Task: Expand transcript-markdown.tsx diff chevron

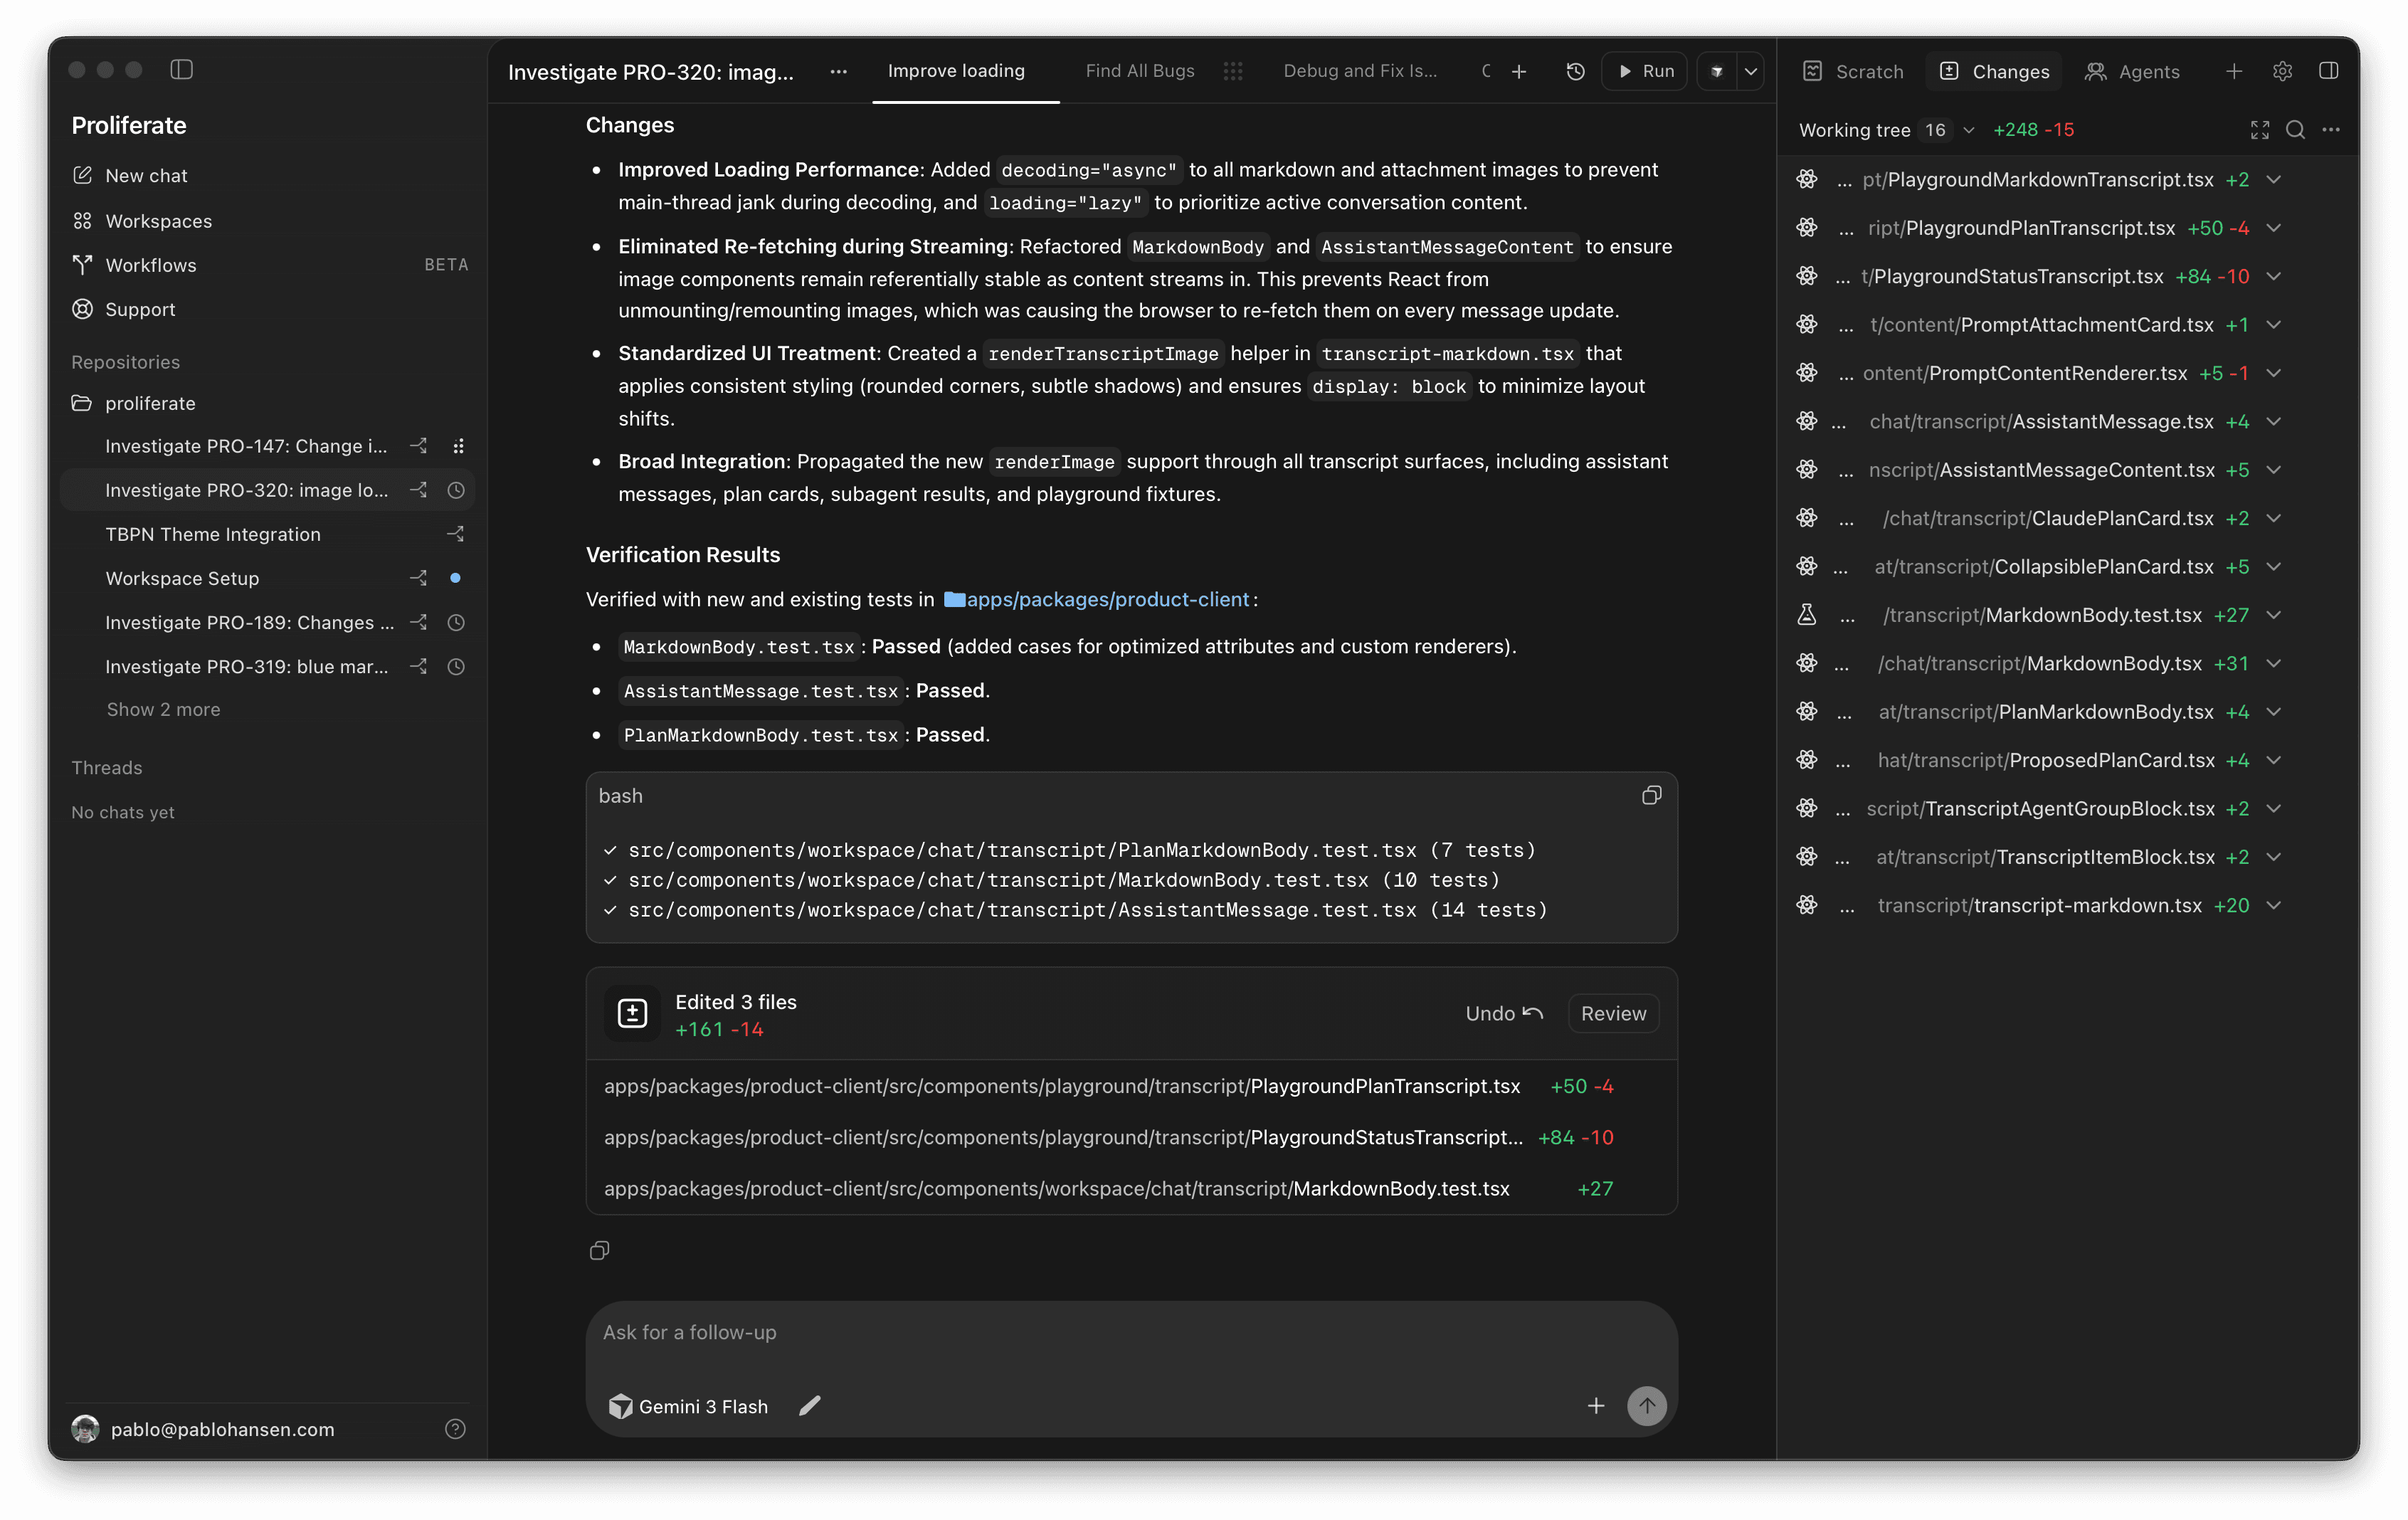Action: [2274, 906]
